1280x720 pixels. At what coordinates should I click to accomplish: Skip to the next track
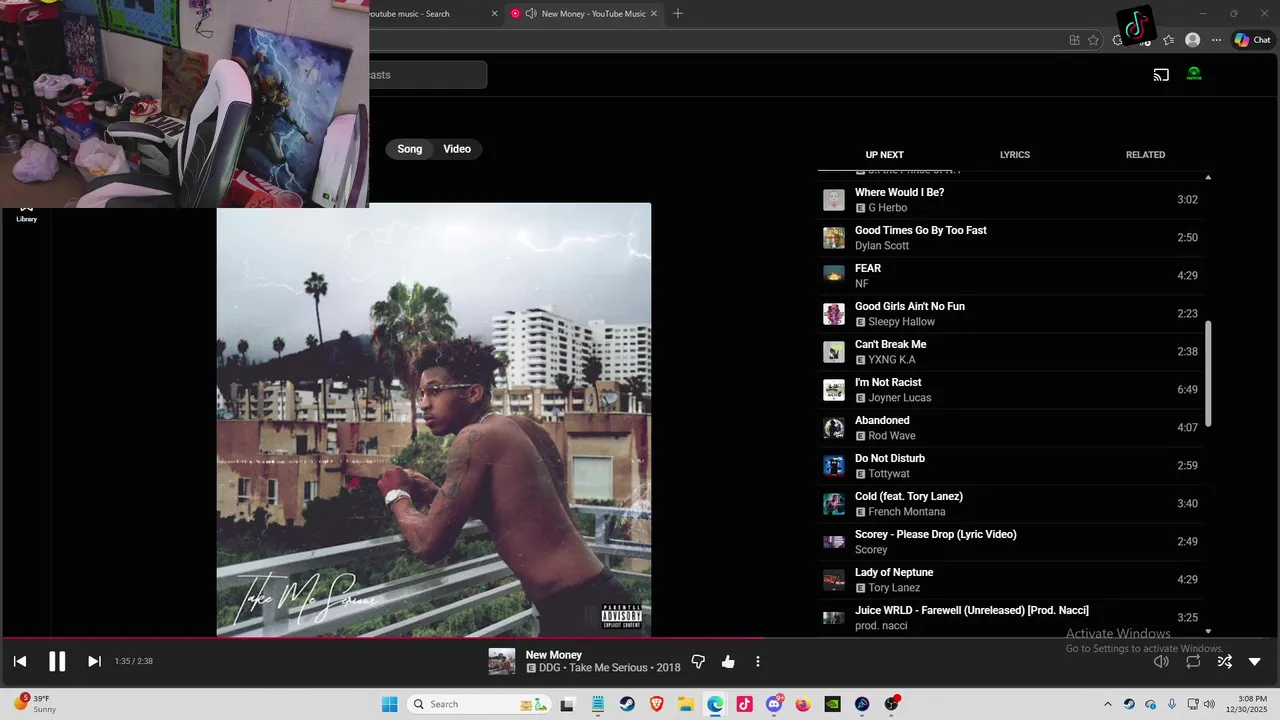[x=94, y=661]
